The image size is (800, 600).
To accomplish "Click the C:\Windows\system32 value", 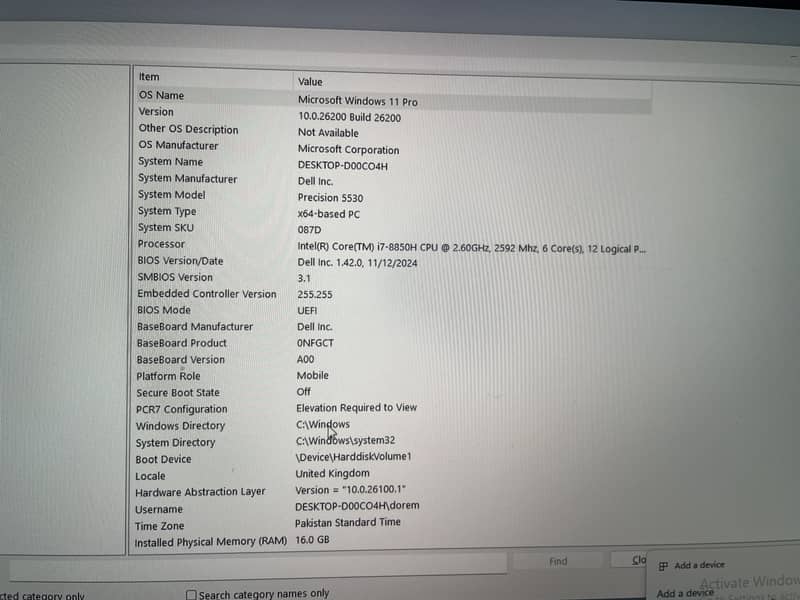I will click(345, 440).
